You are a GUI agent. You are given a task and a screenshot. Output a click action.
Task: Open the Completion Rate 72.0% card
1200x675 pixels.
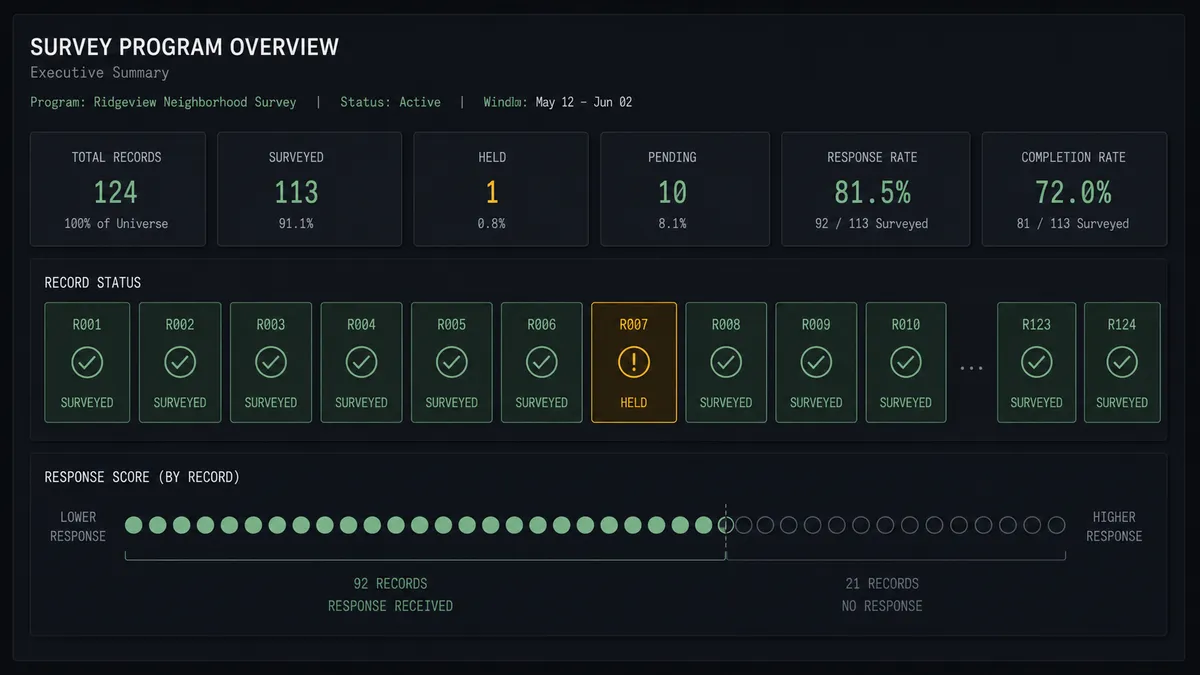coord(1074,189)
